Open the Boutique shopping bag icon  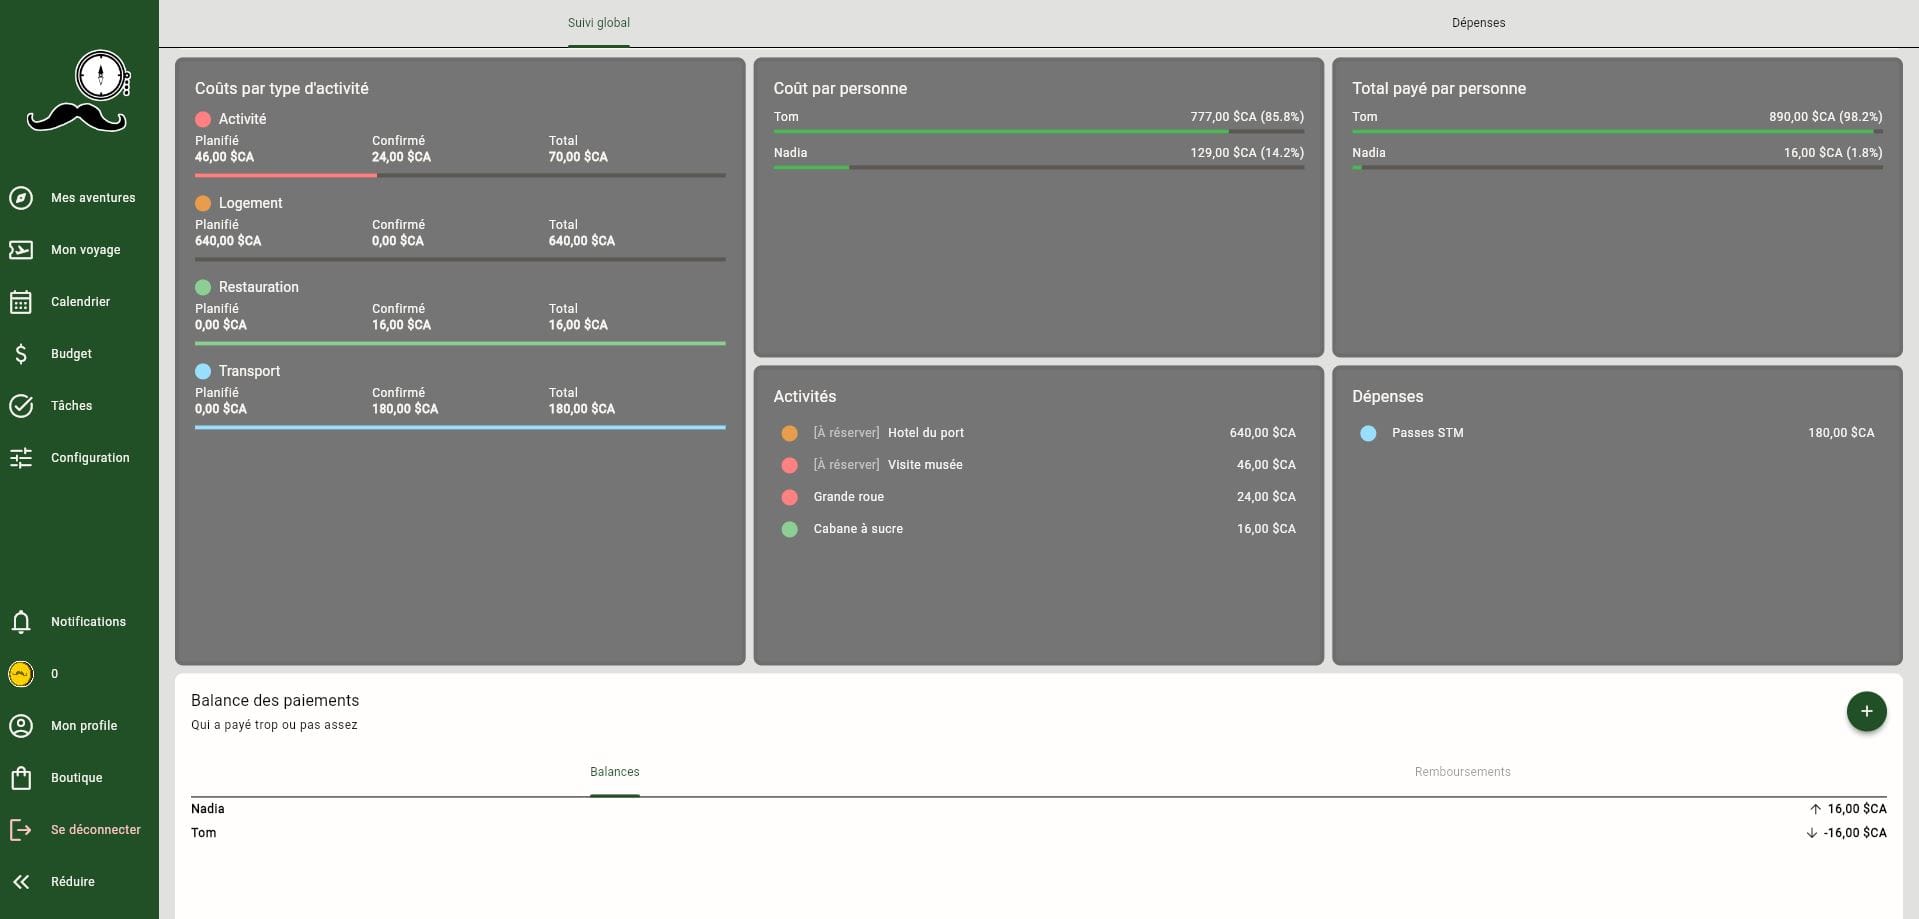click(21, 778)
